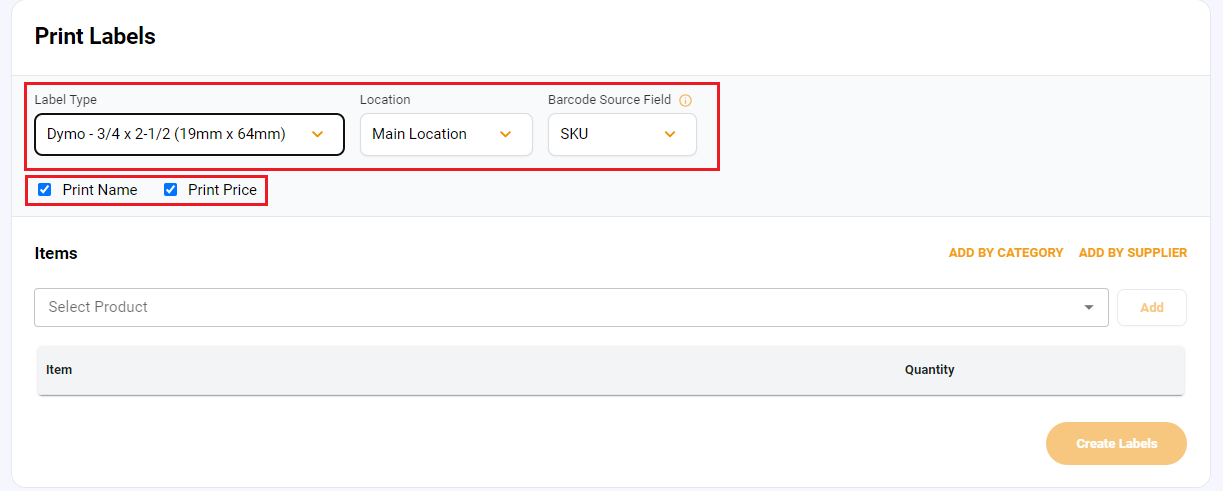Open the Main Location dropdown

[446, 134]
